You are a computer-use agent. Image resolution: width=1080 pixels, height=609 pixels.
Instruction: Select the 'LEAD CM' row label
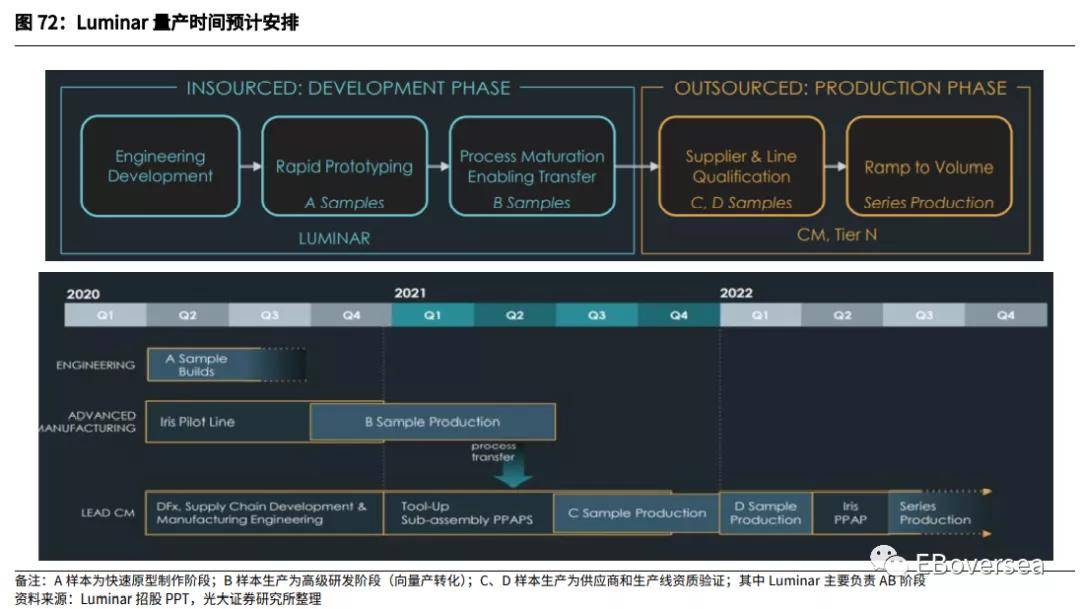(x=107, y=513)
